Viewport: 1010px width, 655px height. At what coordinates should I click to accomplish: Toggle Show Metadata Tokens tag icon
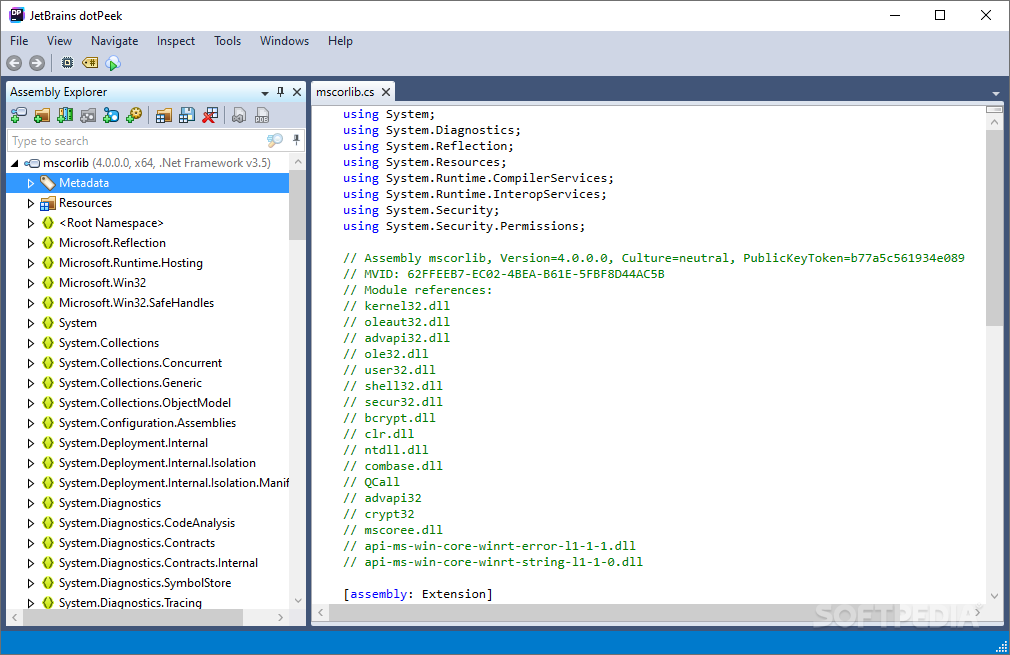(x=90, y=62)
